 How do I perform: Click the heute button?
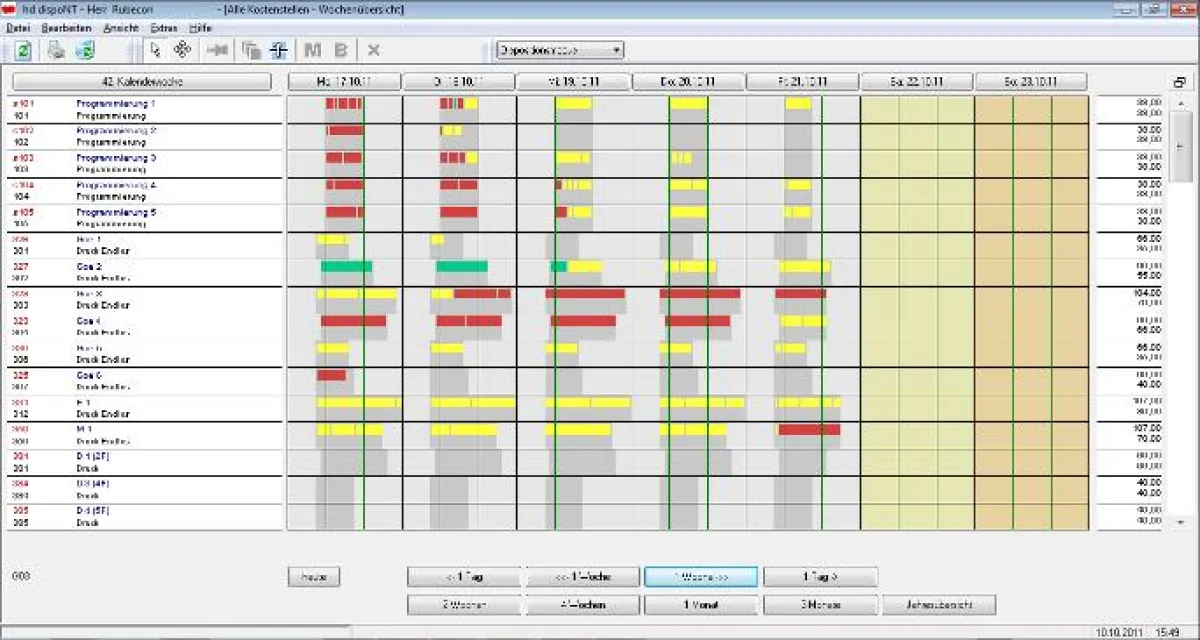click(x=313, y=576)
